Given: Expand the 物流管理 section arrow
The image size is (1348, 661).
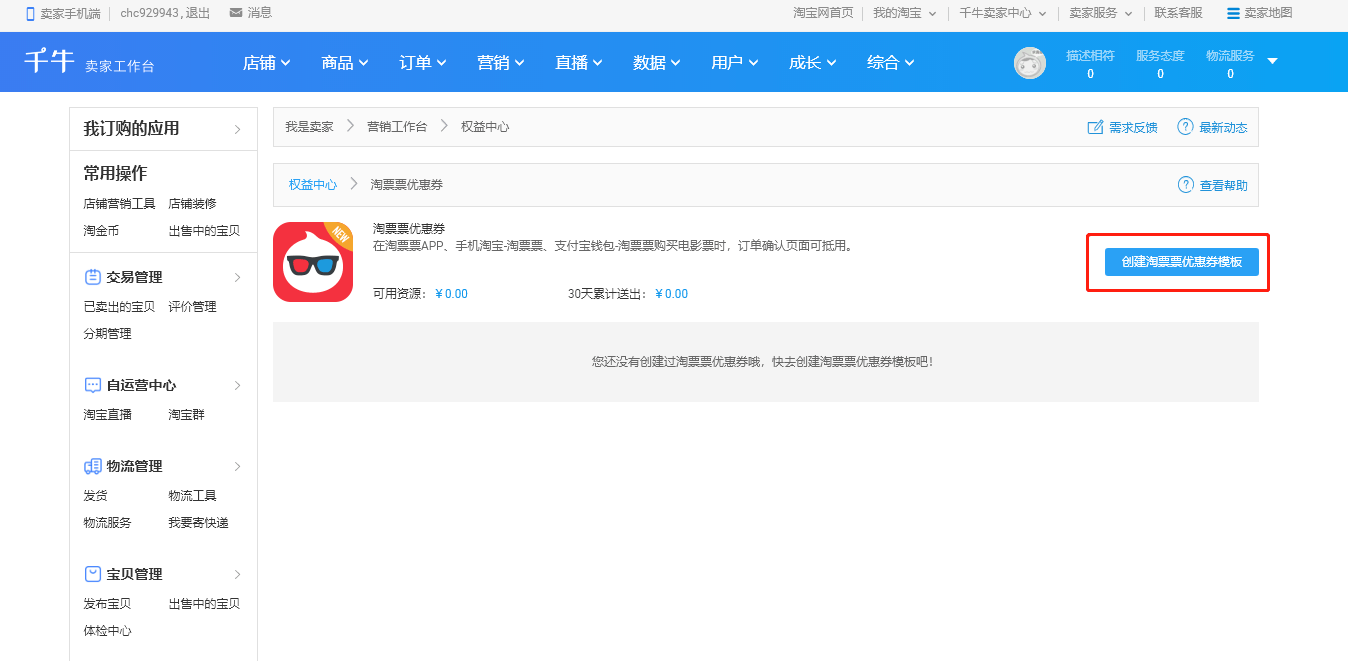Looking at the screenshot, I should pyautogui.click(x=237, y=466).
